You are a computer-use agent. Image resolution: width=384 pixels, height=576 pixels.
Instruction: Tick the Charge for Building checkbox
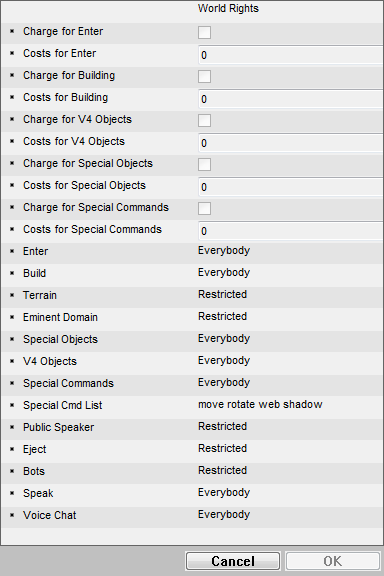pos(204,76)
